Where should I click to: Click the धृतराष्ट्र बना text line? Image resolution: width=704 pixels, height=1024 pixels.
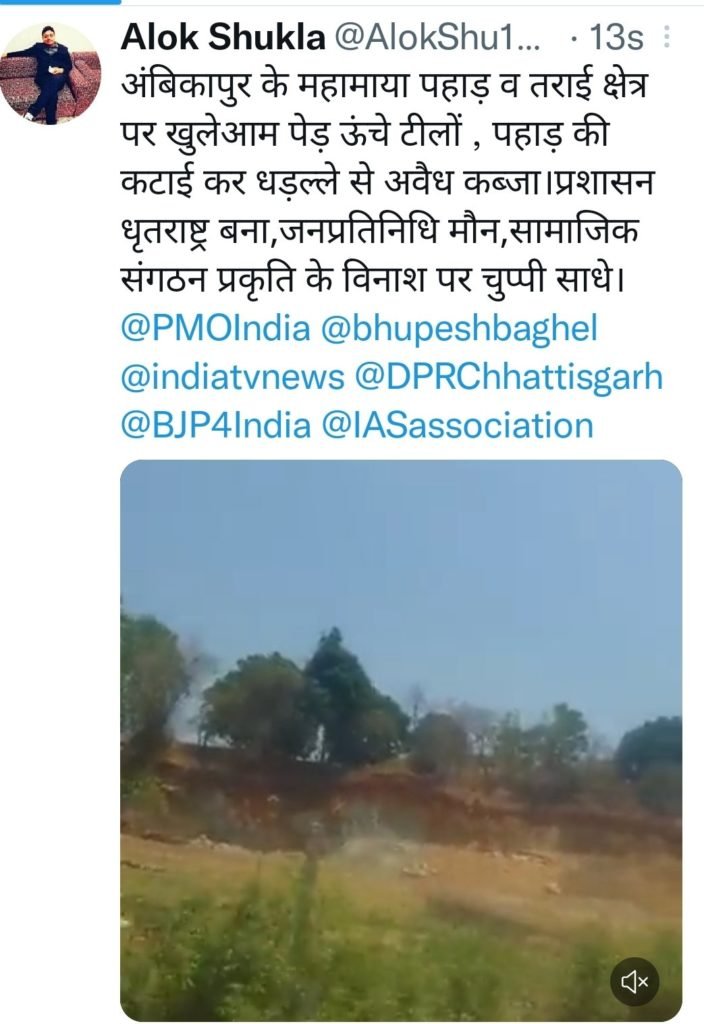[381, 232]
